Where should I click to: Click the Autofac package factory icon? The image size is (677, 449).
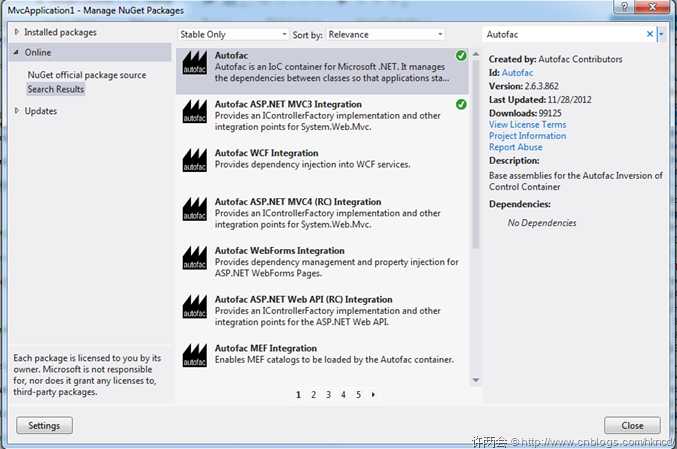(x=195, y=63)
